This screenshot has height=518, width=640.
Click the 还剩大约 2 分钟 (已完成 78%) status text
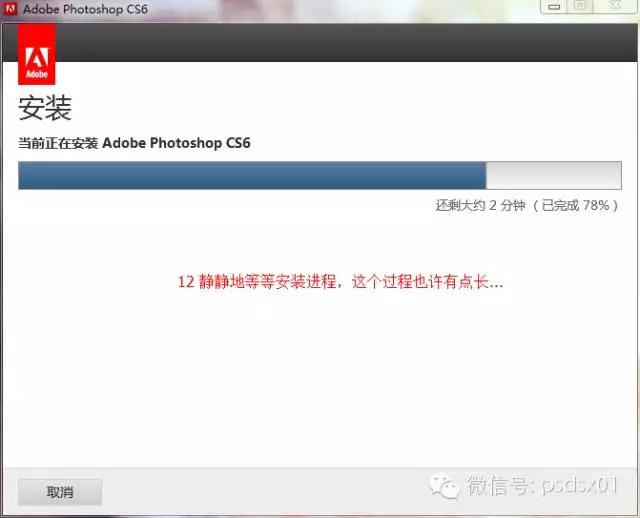[527, 205]
